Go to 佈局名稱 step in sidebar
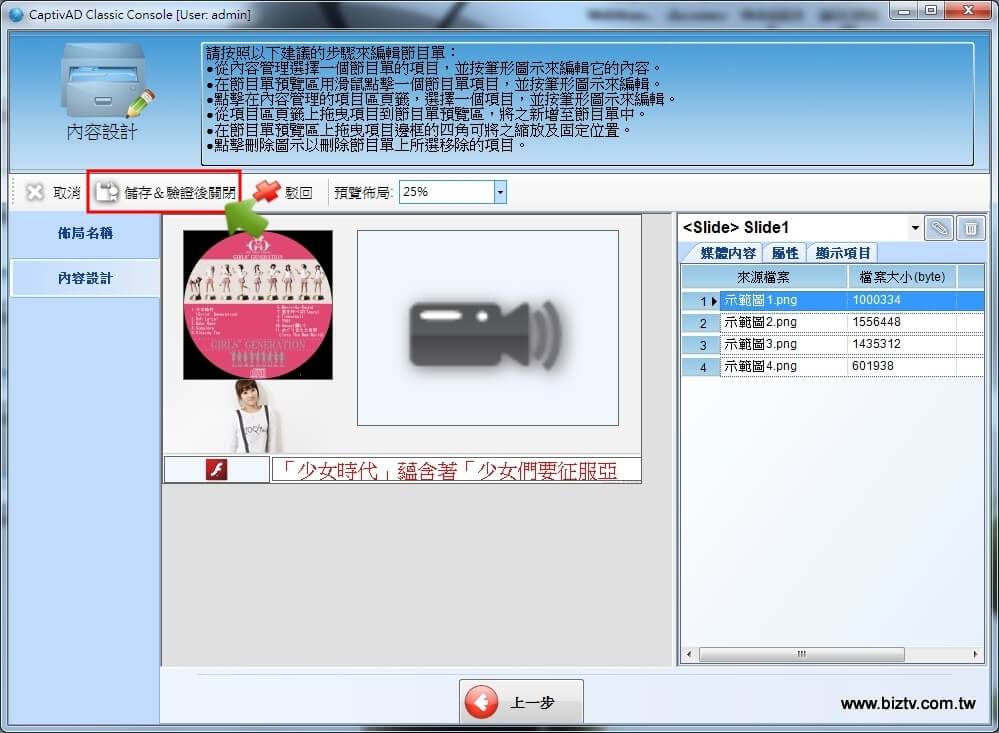 pyautogui.click(x=85, y=233)
